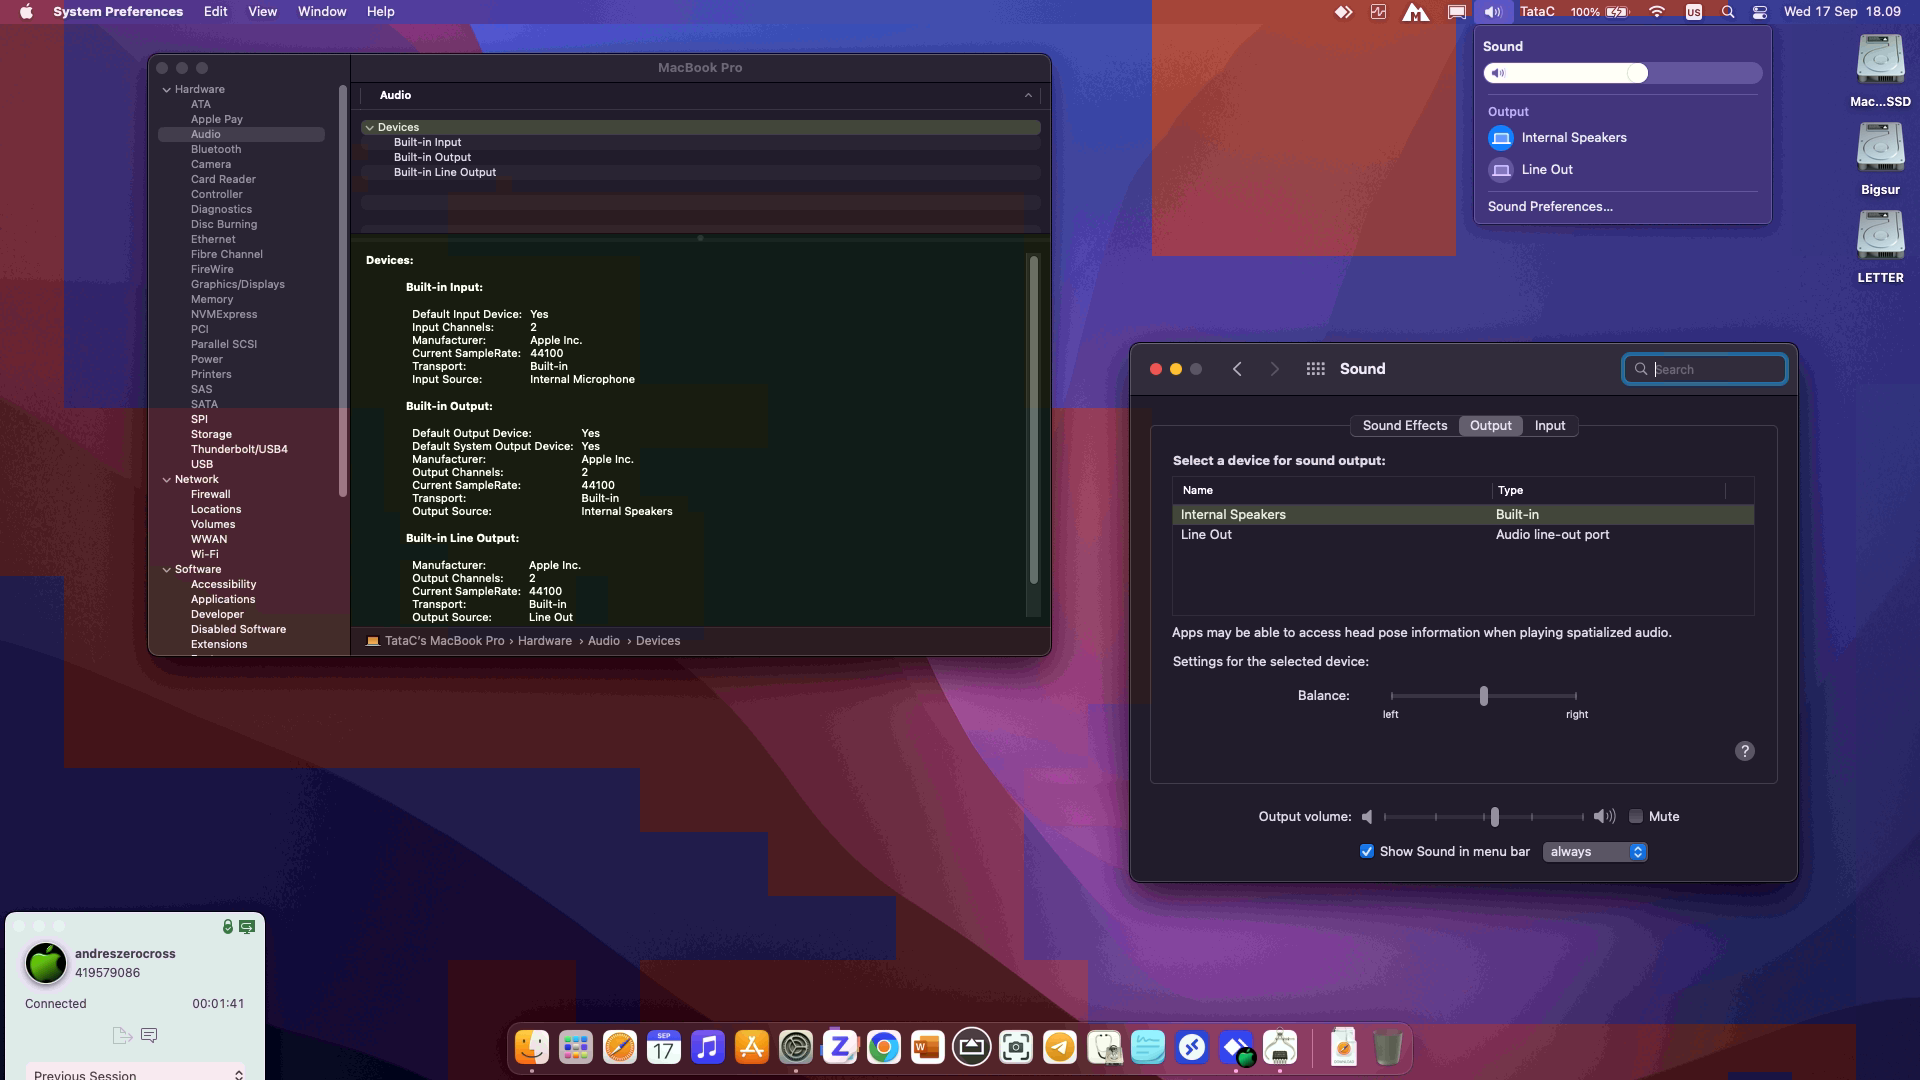Open the Music app in the Dock
Screen dimensions: 1920x1080
pyautogui.click(x=708, y=1047)
